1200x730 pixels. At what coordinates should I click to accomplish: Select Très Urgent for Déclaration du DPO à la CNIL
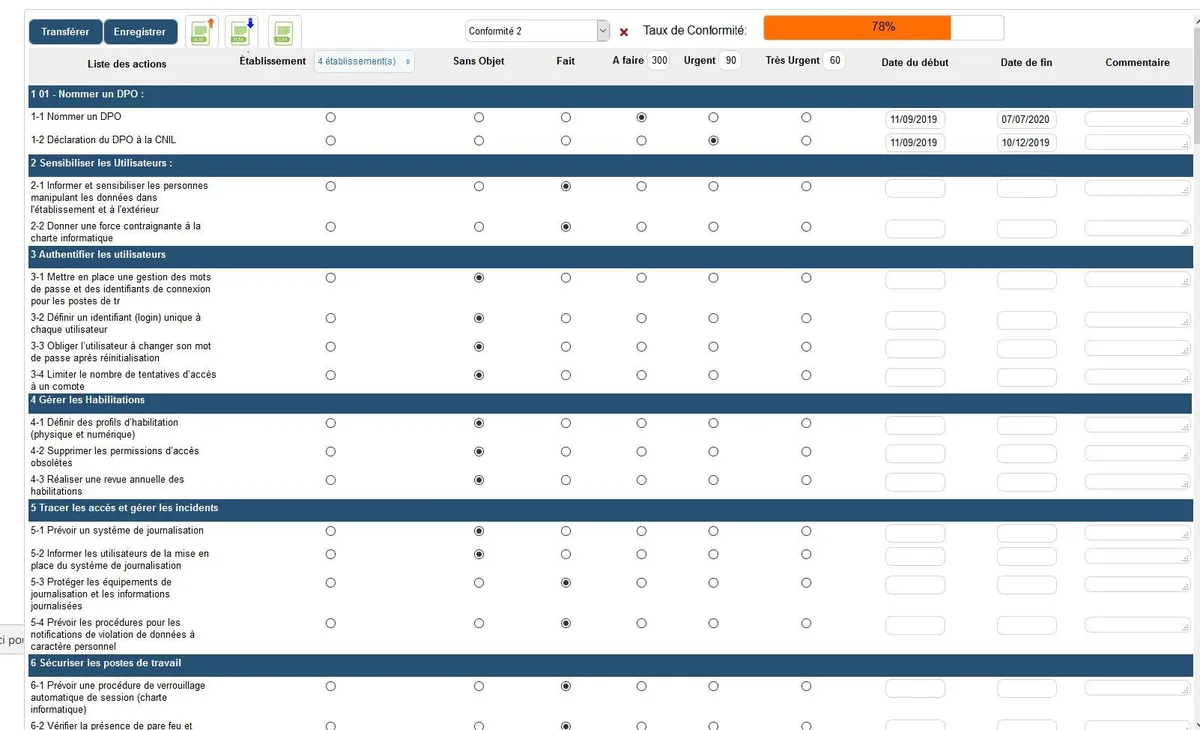[806, 141]
